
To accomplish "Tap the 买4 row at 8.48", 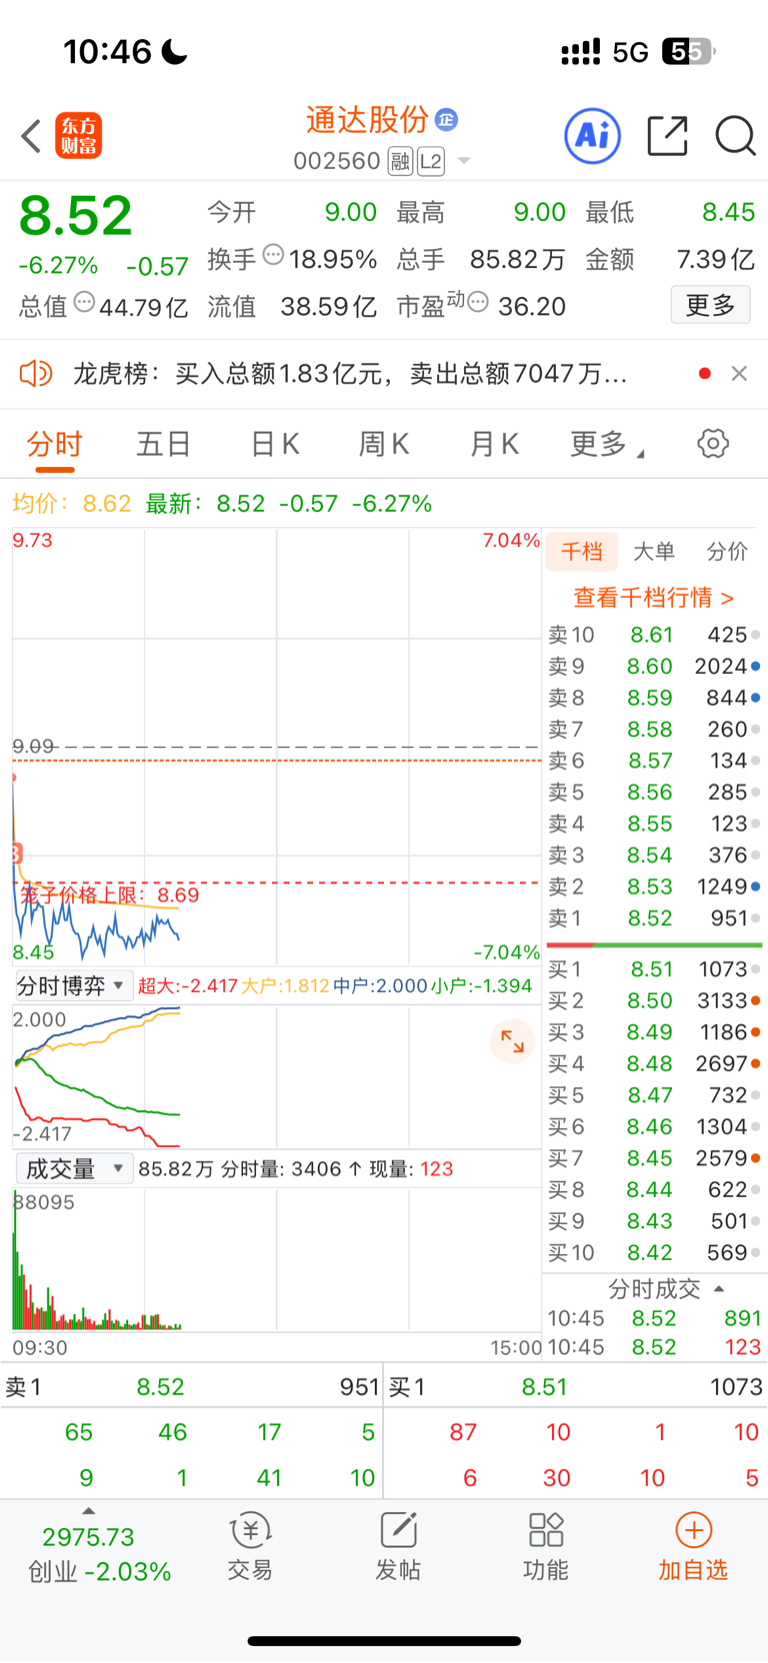I will [x=655, y=1064].
